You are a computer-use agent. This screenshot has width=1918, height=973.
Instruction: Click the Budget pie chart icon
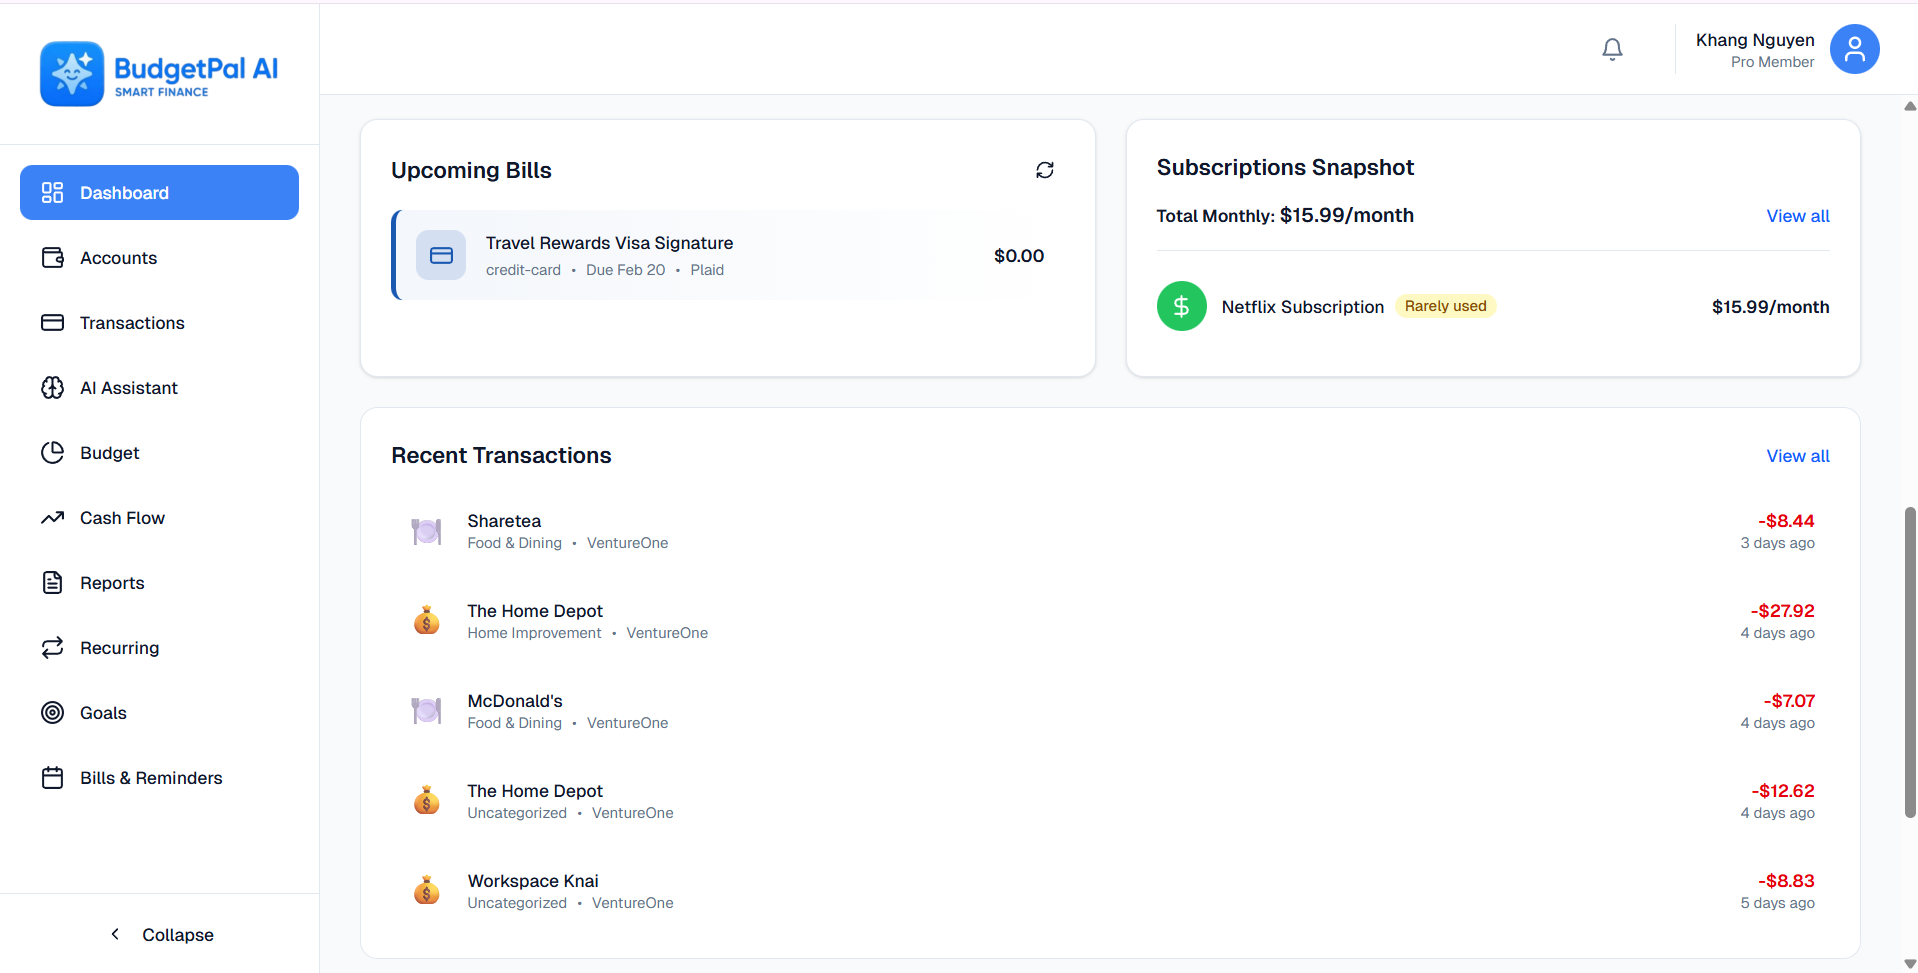(52, 452)
